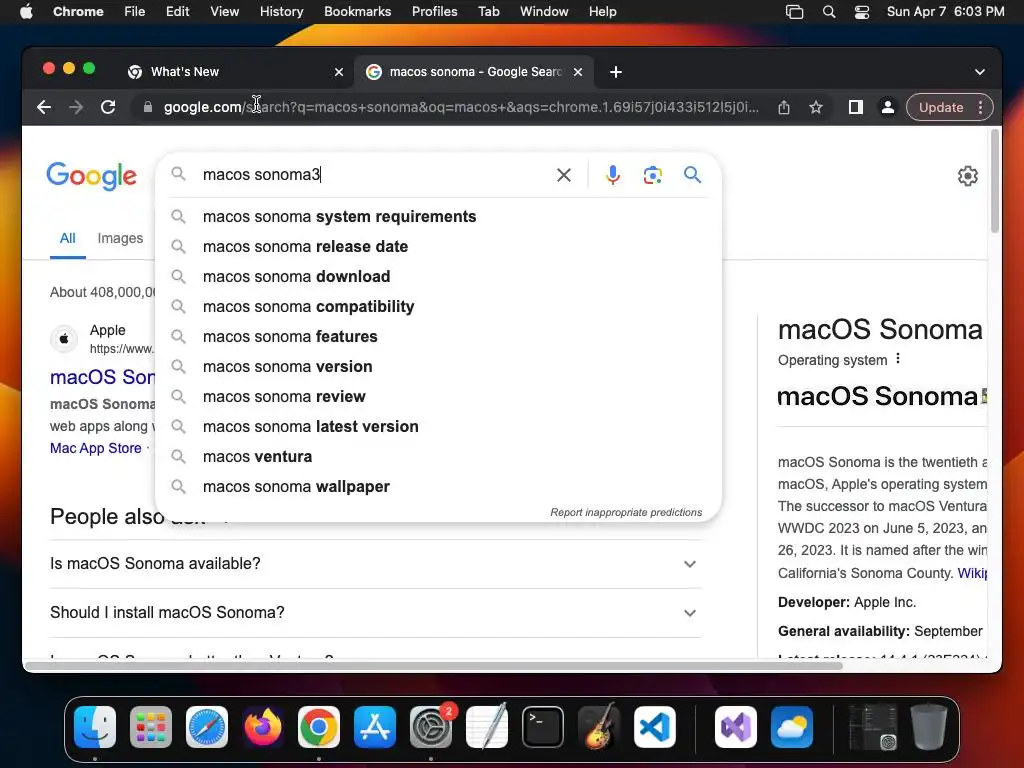Open the Wikipedia link in knowledge panel
The image size is (1024, 768).
tap(972, 573)
